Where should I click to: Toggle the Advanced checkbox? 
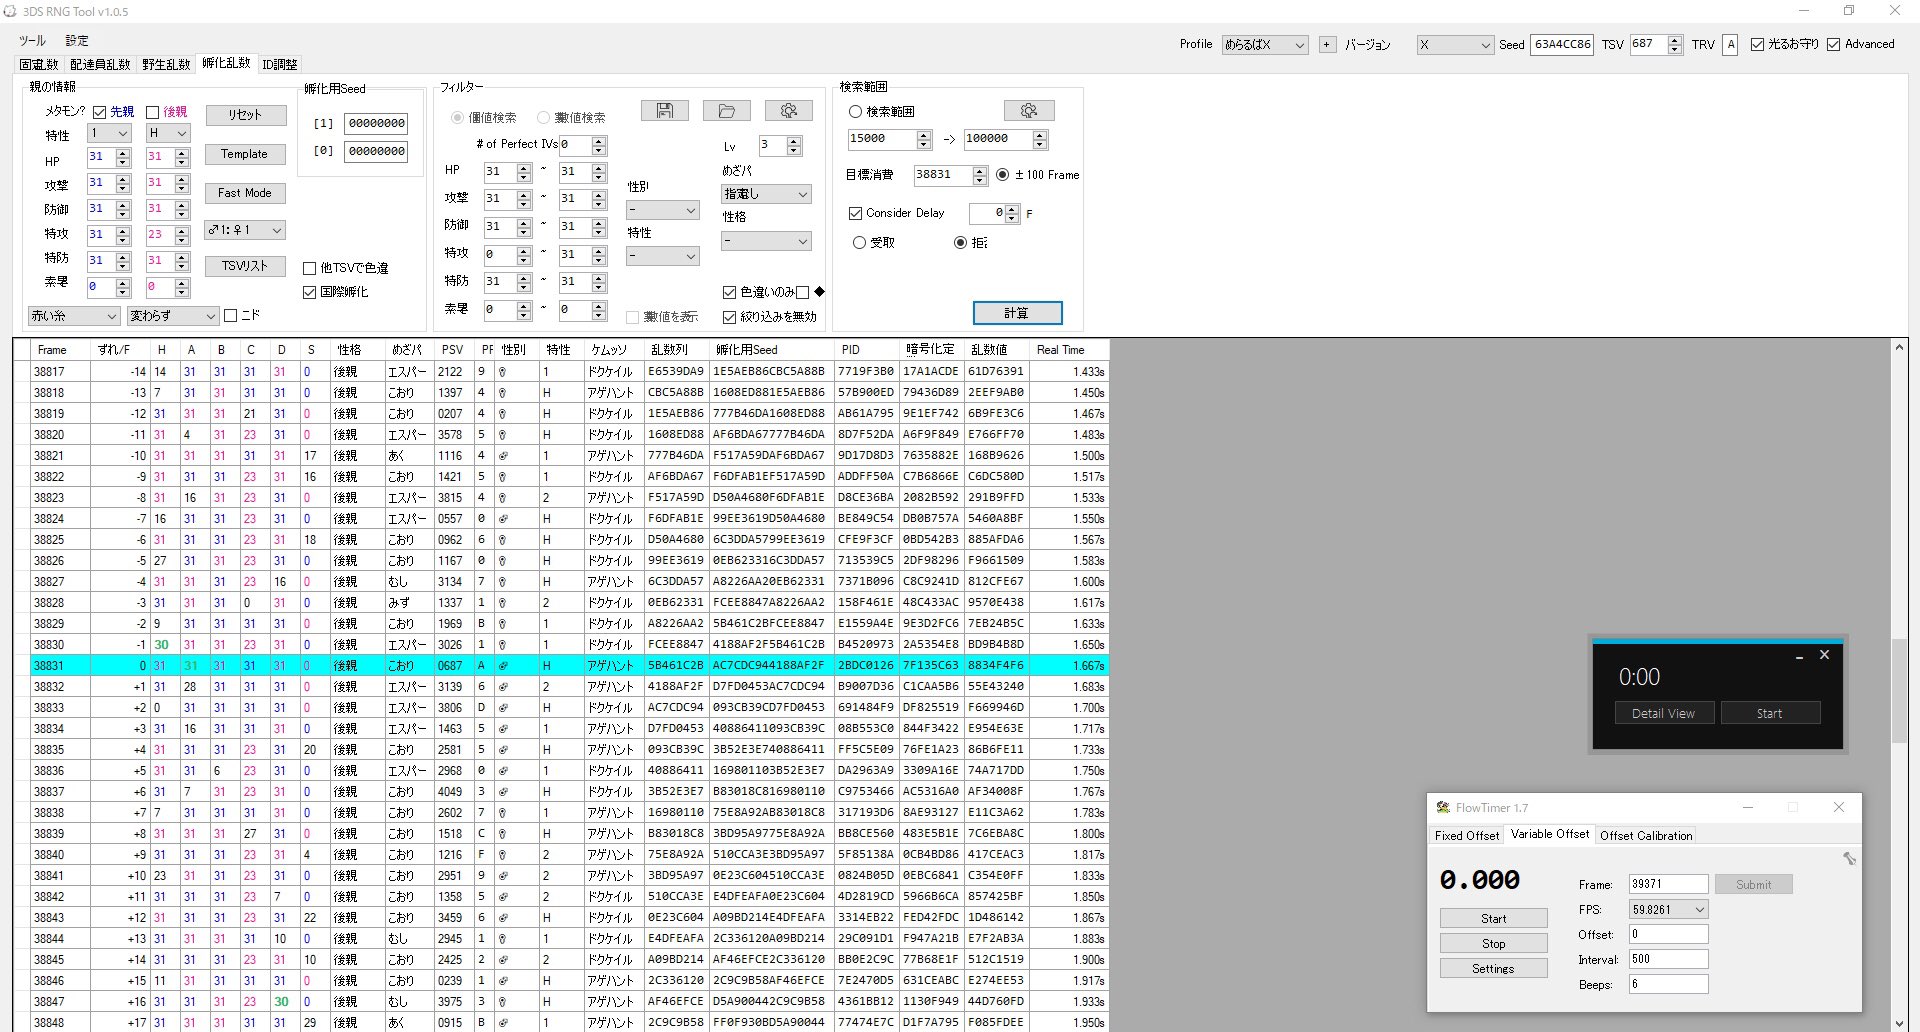(x=1834, y=44)
